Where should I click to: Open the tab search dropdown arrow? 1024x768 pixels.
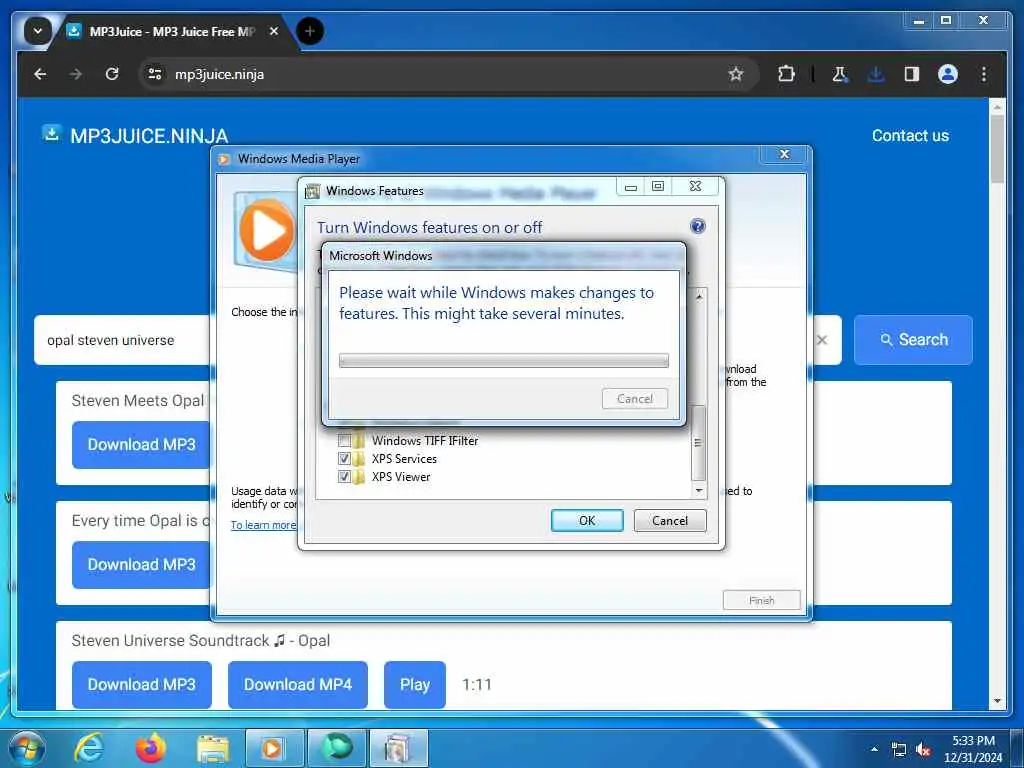pyautogui.click(x=38, y=31)
